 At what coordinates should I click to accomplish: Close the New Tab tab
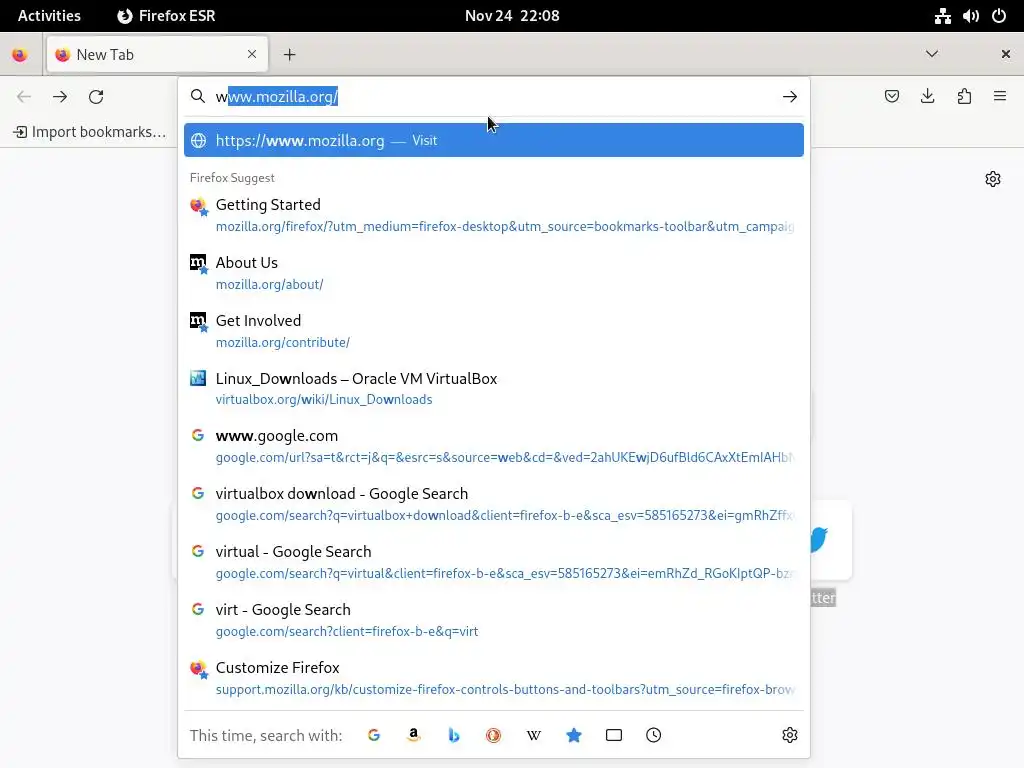coord(252,54)
